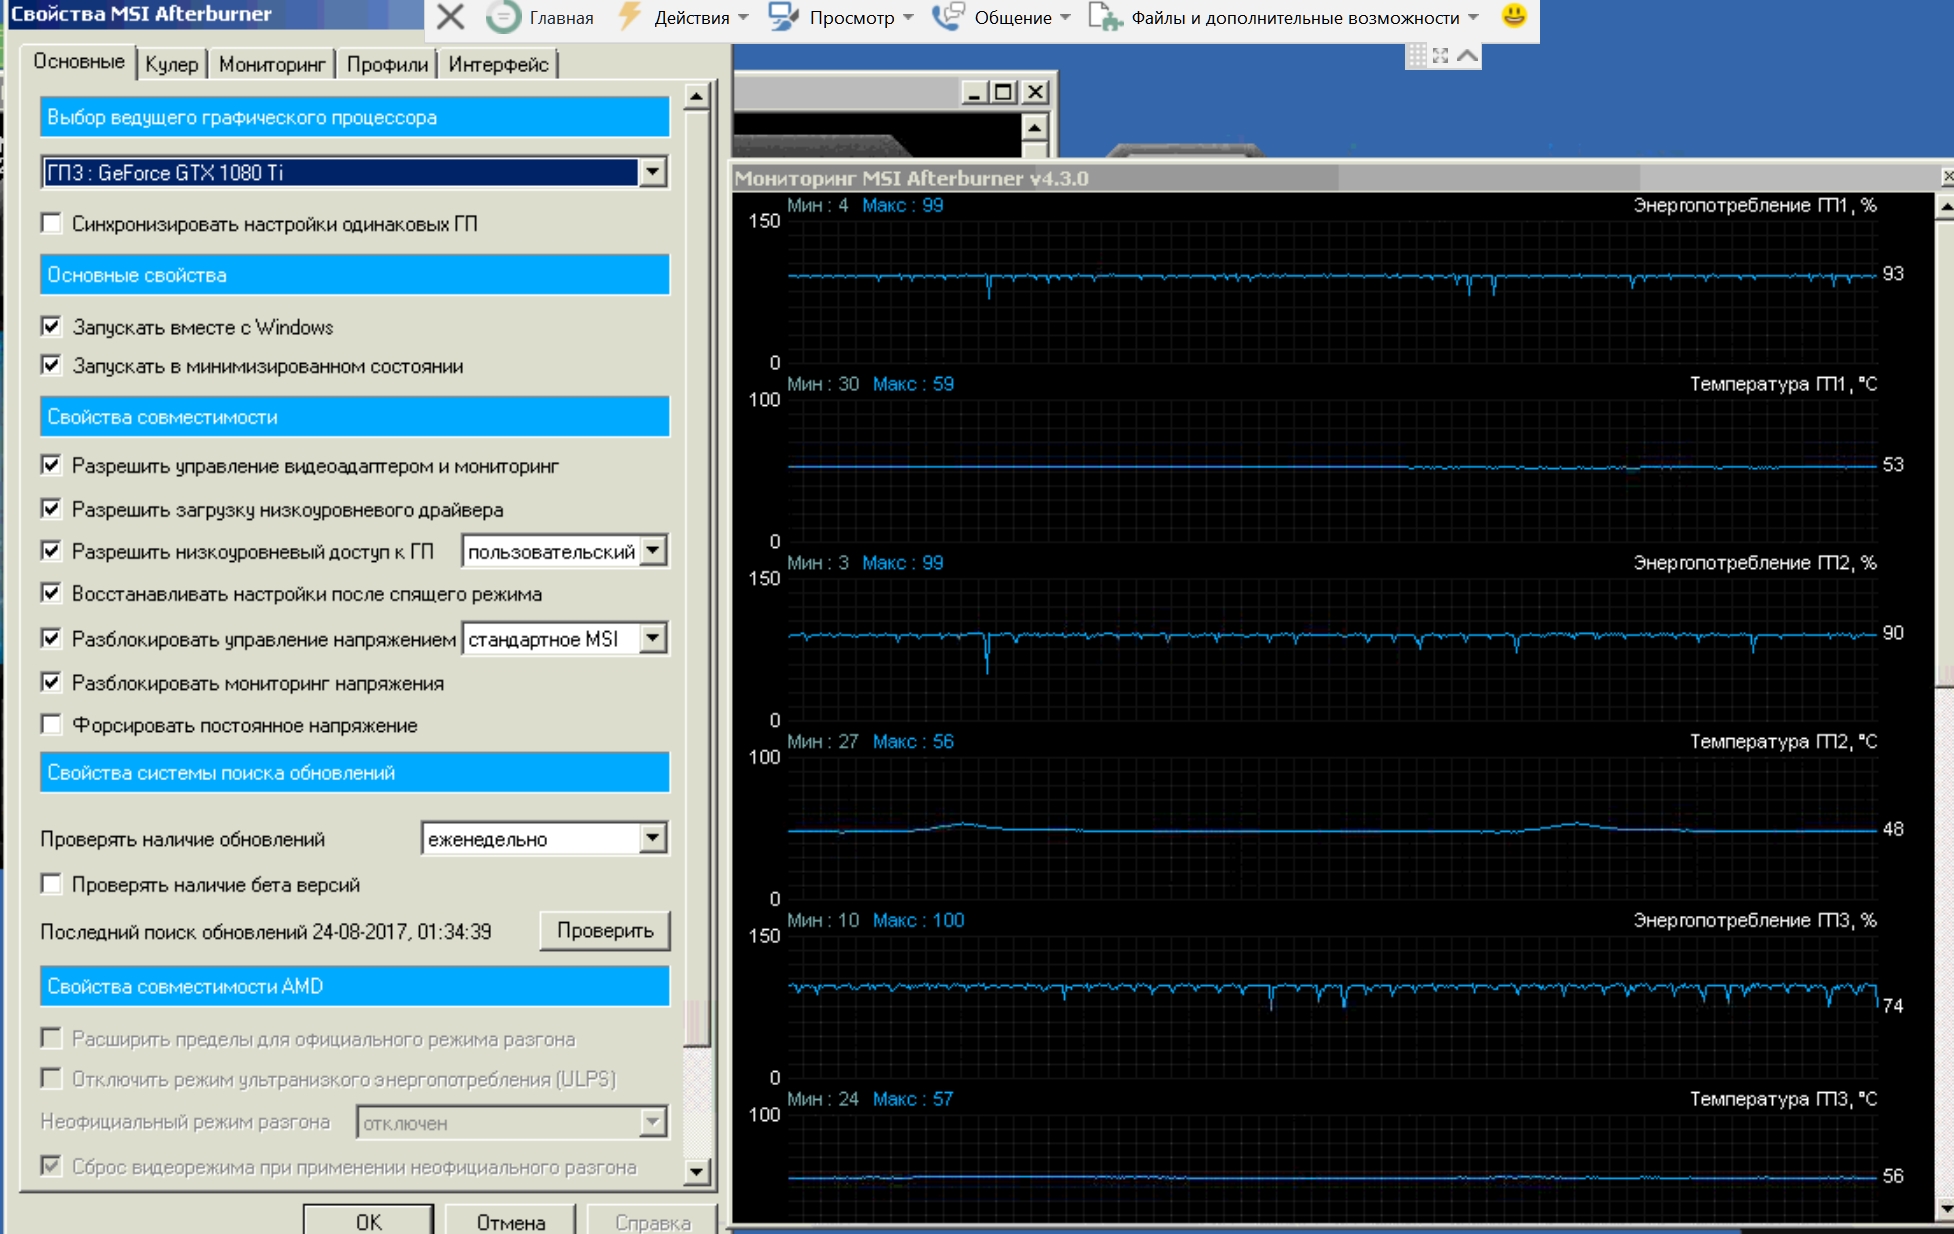Switch to the Интерфейс tab
This screenshot has width=1954, height=1234.
[498, 65]
